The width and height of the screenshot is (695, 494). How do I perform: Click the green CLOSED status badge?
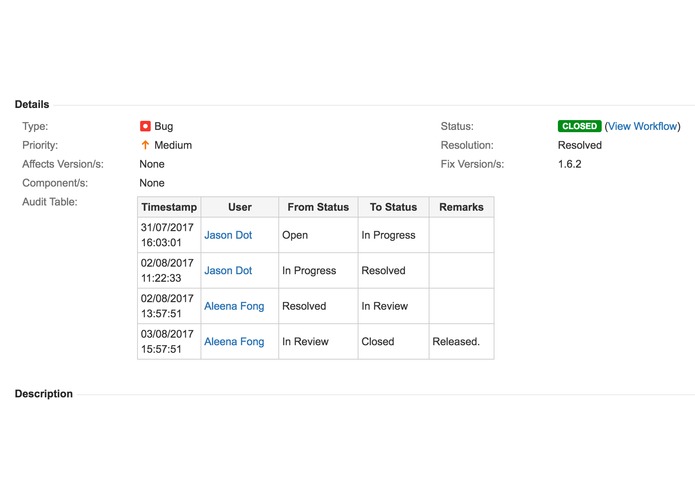pyautogui.click(x=579, y=126)
